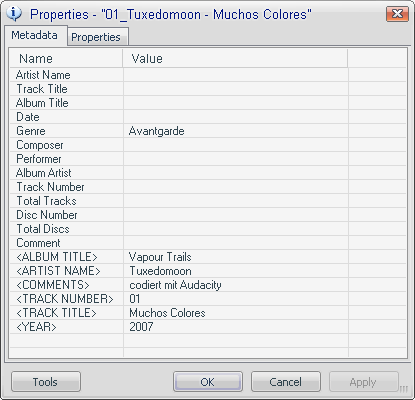Select the Album Title row label
This screenshot has width=415, height=400.
(42, 103)
